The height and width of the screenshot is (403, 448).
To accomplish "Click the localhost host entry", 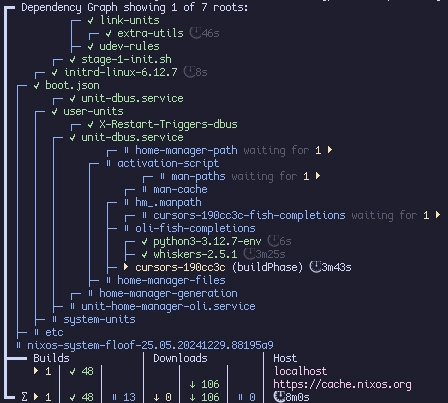I will 300,371.
